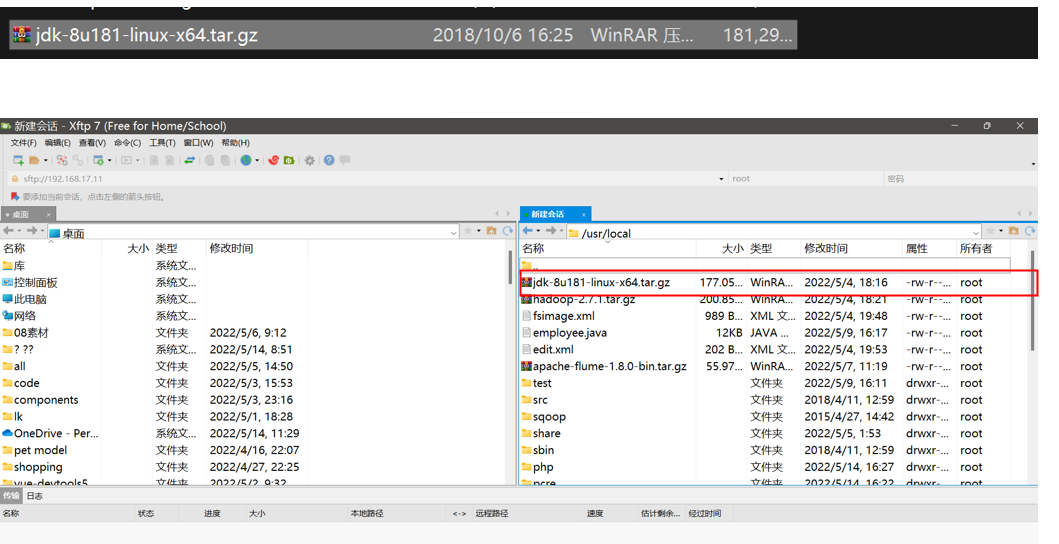The width and height of the screenshot is (1059, 544).
Task: Click the home folder icon in left pane
Action: (x=492, y=231)
